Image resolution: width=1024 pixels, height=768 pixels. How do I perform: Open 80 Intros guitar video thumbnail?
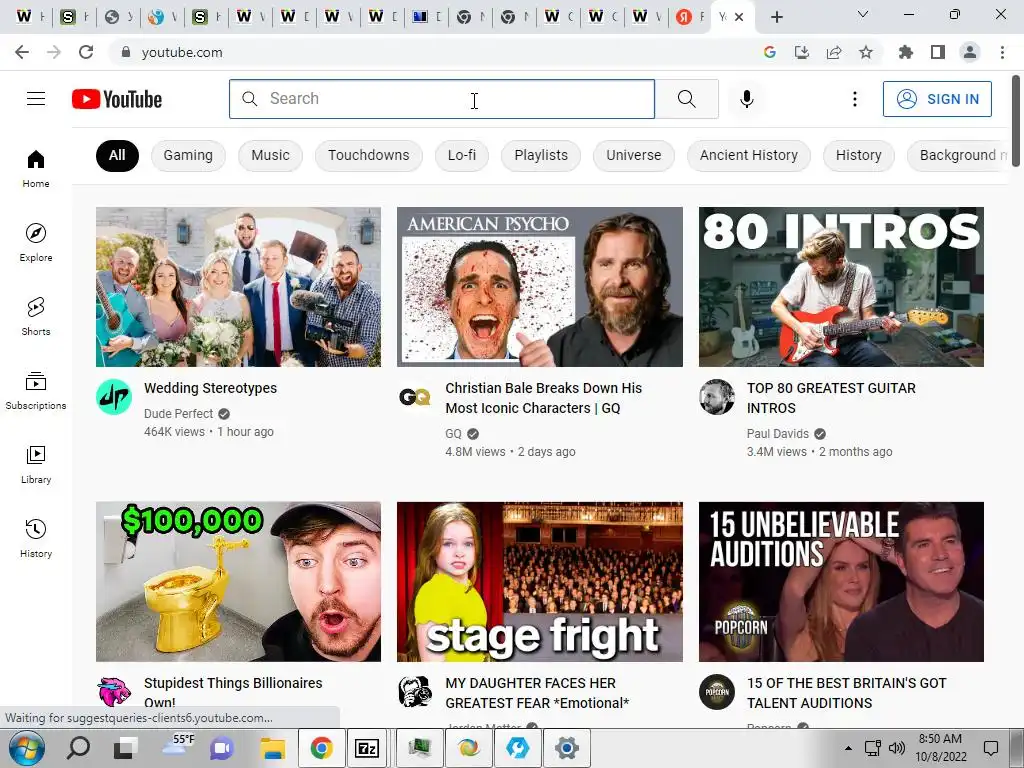pyautogui.click(x=841, y=287)
